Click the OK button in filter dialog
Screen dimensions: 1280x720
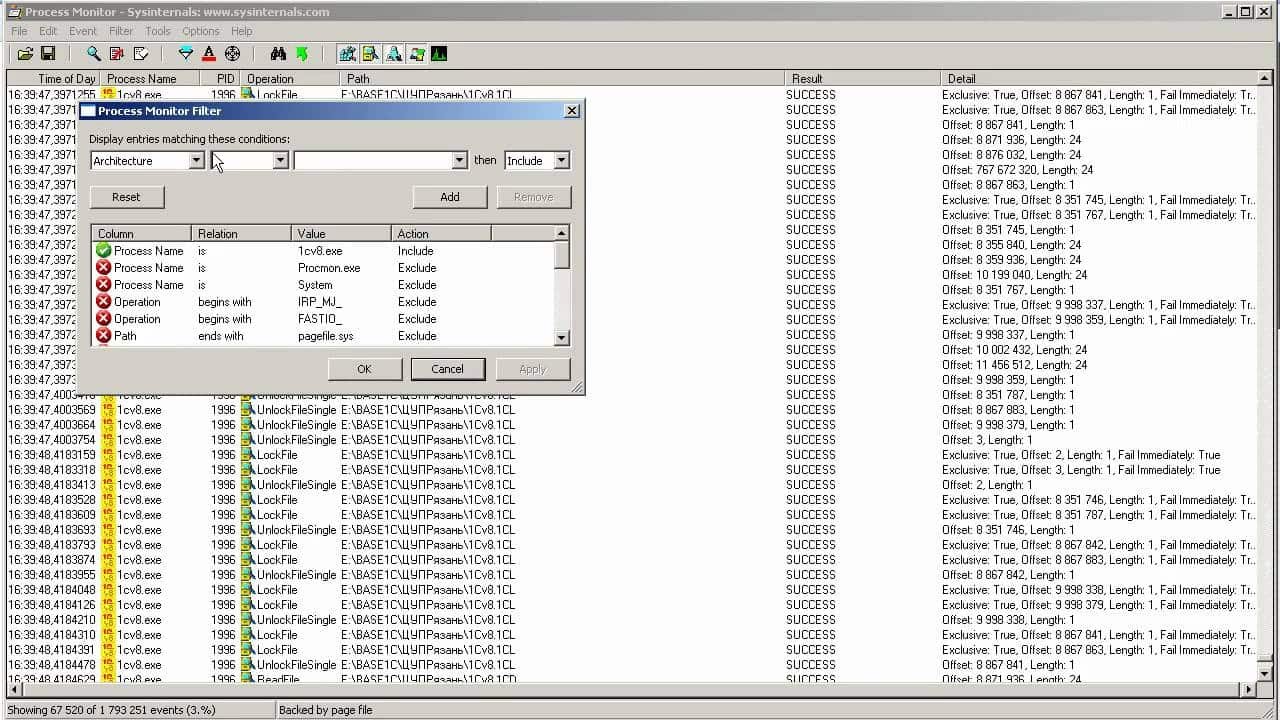(x=364, y=369)
